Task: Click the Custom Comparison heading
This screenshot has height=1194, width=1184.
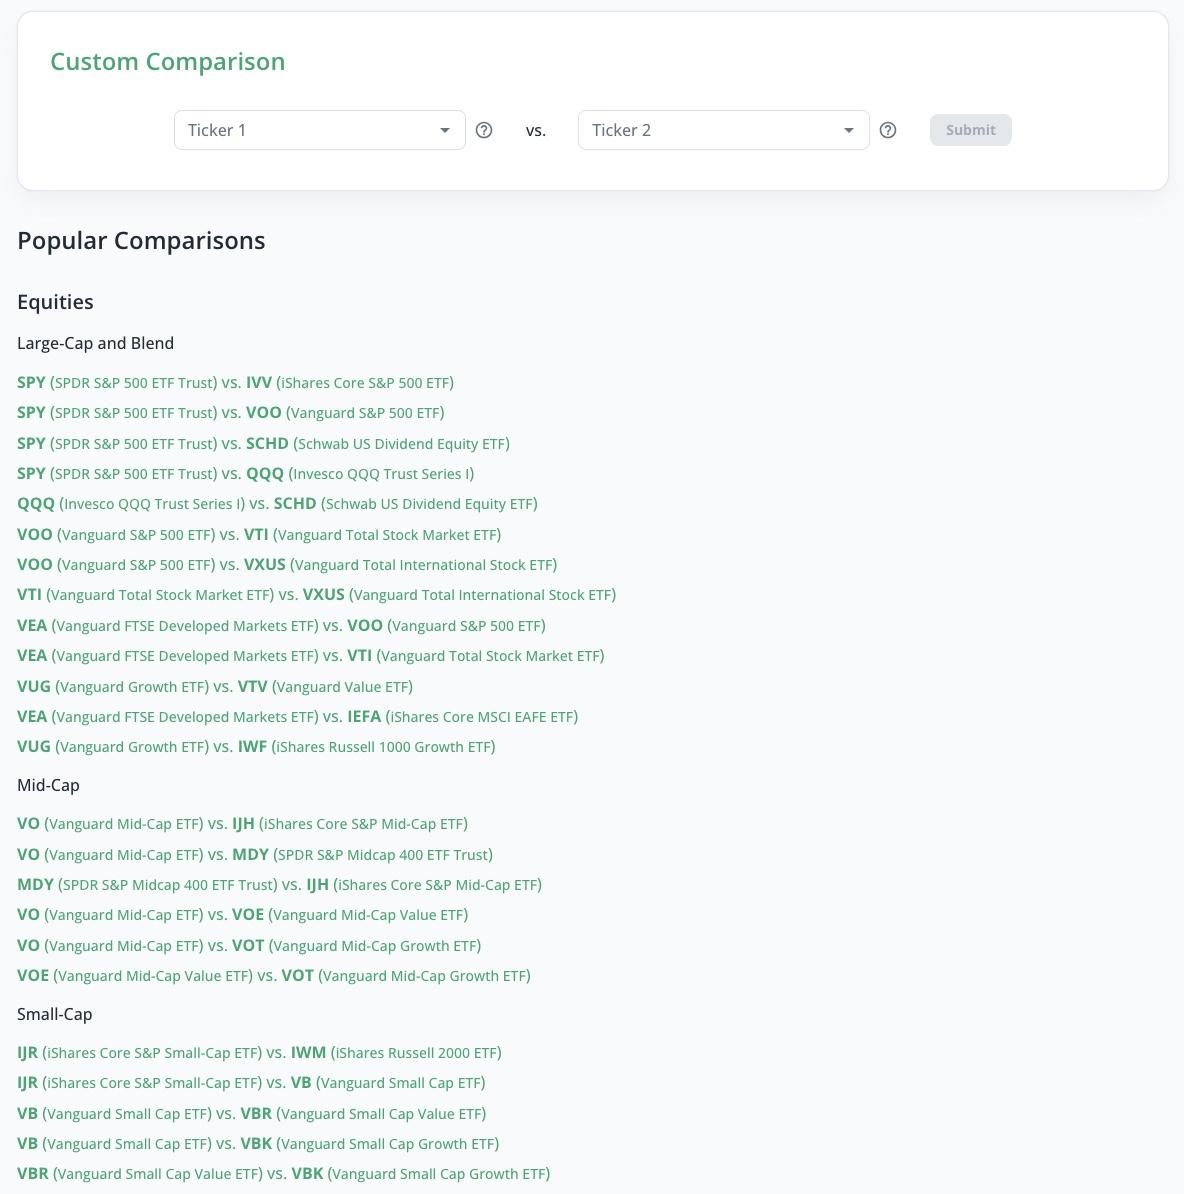Action: [168, 62]
